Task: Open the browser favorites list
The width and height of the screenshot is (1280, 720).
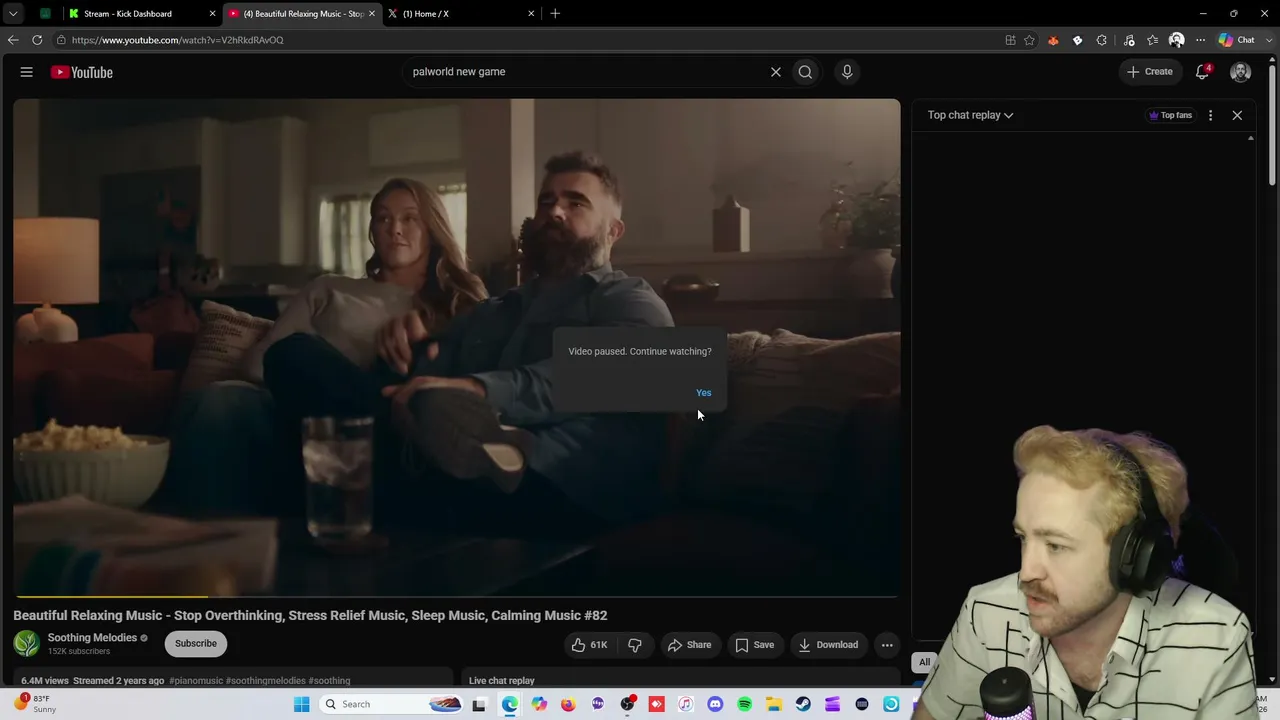Action: point(1153,40)
